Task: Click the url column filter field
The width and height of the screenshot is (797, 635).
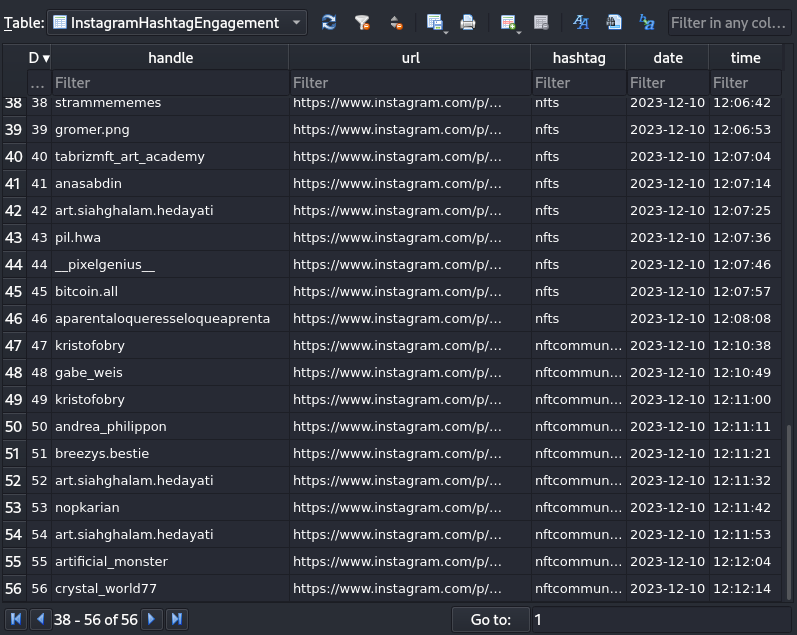Action: click(x=411, y=83)
